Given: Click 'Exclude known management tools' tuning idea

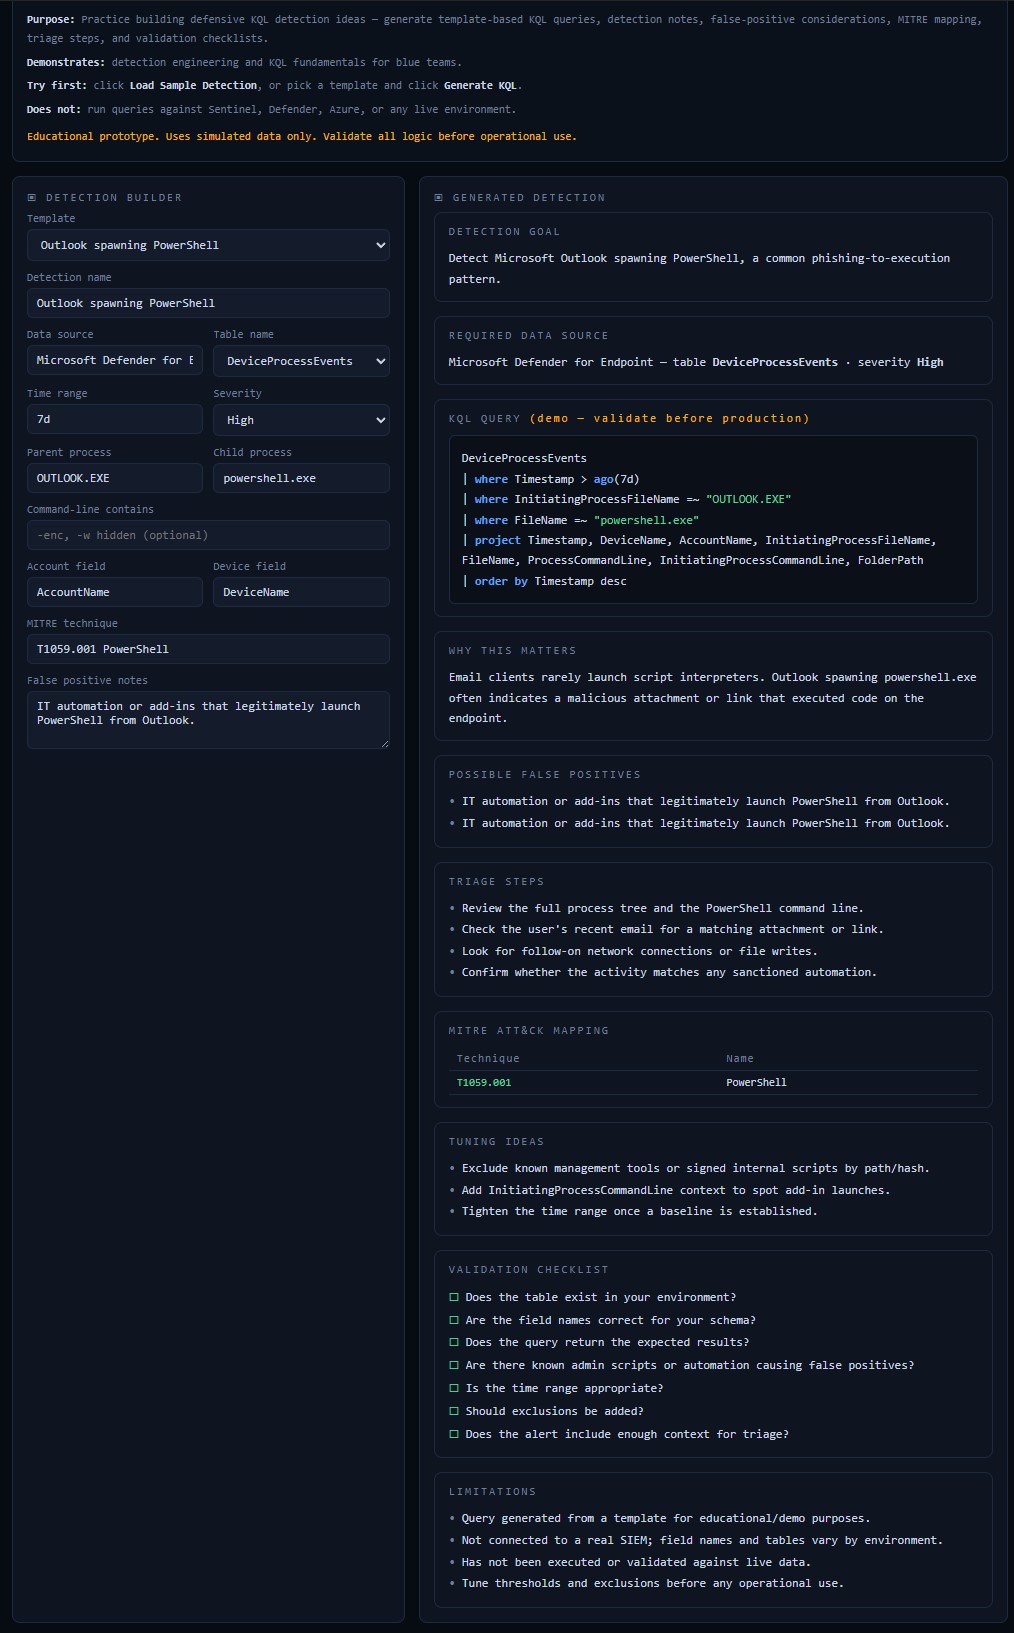Looking at the screenshot, I should 695,1168.
